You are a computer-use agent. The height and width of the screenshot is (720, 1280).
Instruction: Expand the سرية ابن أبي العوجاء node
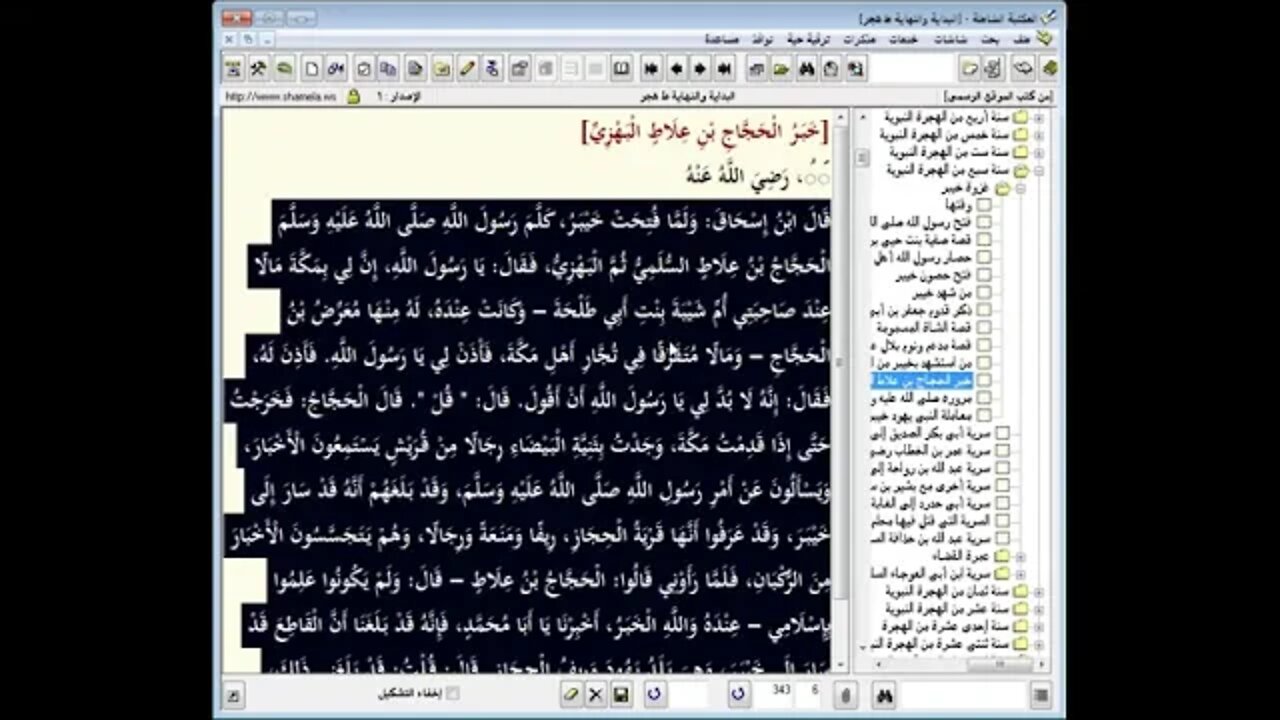pos(1020,573)
